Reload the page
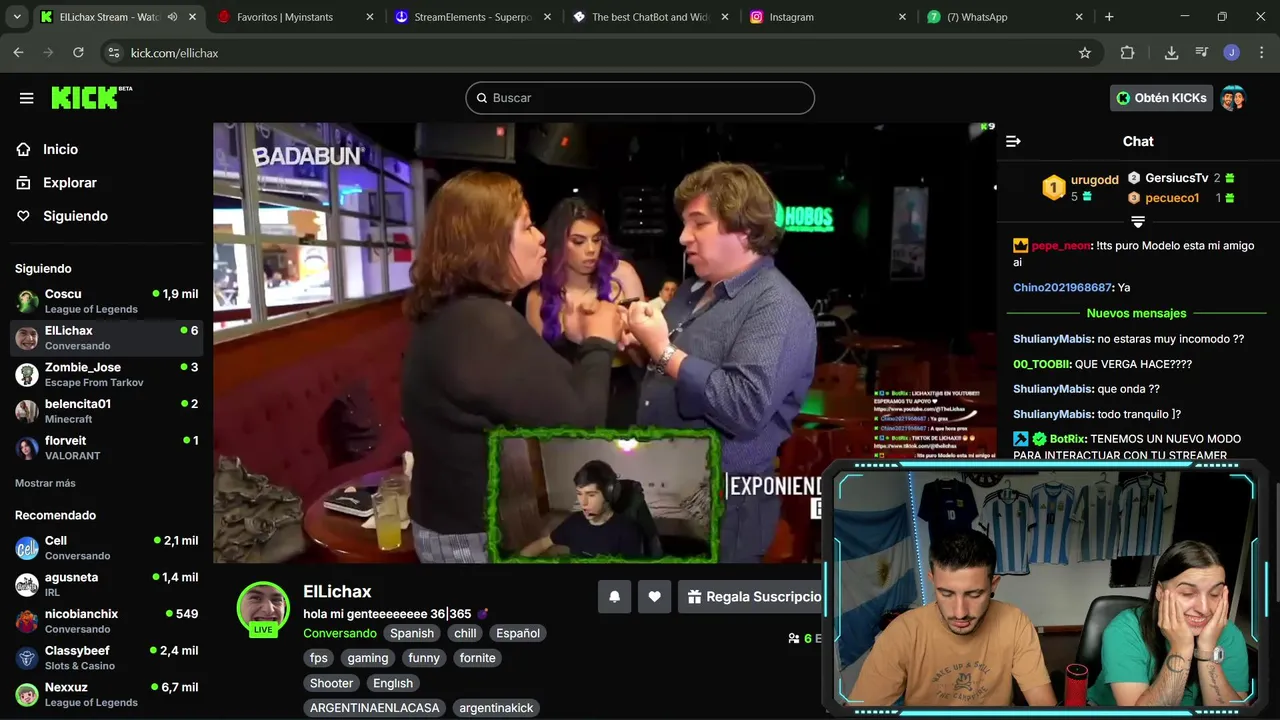 point(78,53)
